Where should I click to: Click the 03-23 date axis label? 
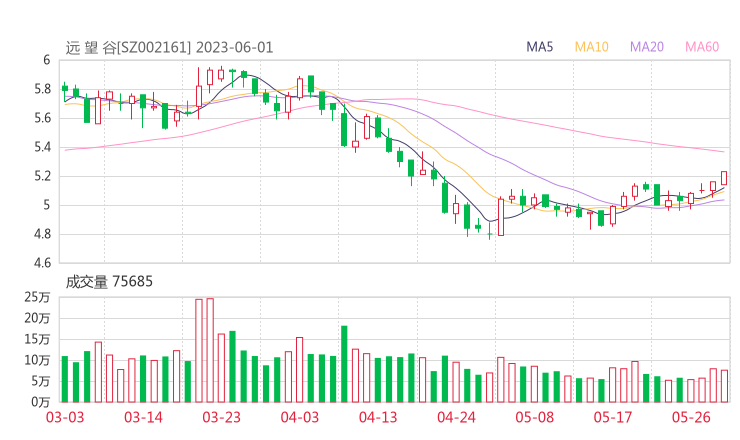click(x=221, y=417)
